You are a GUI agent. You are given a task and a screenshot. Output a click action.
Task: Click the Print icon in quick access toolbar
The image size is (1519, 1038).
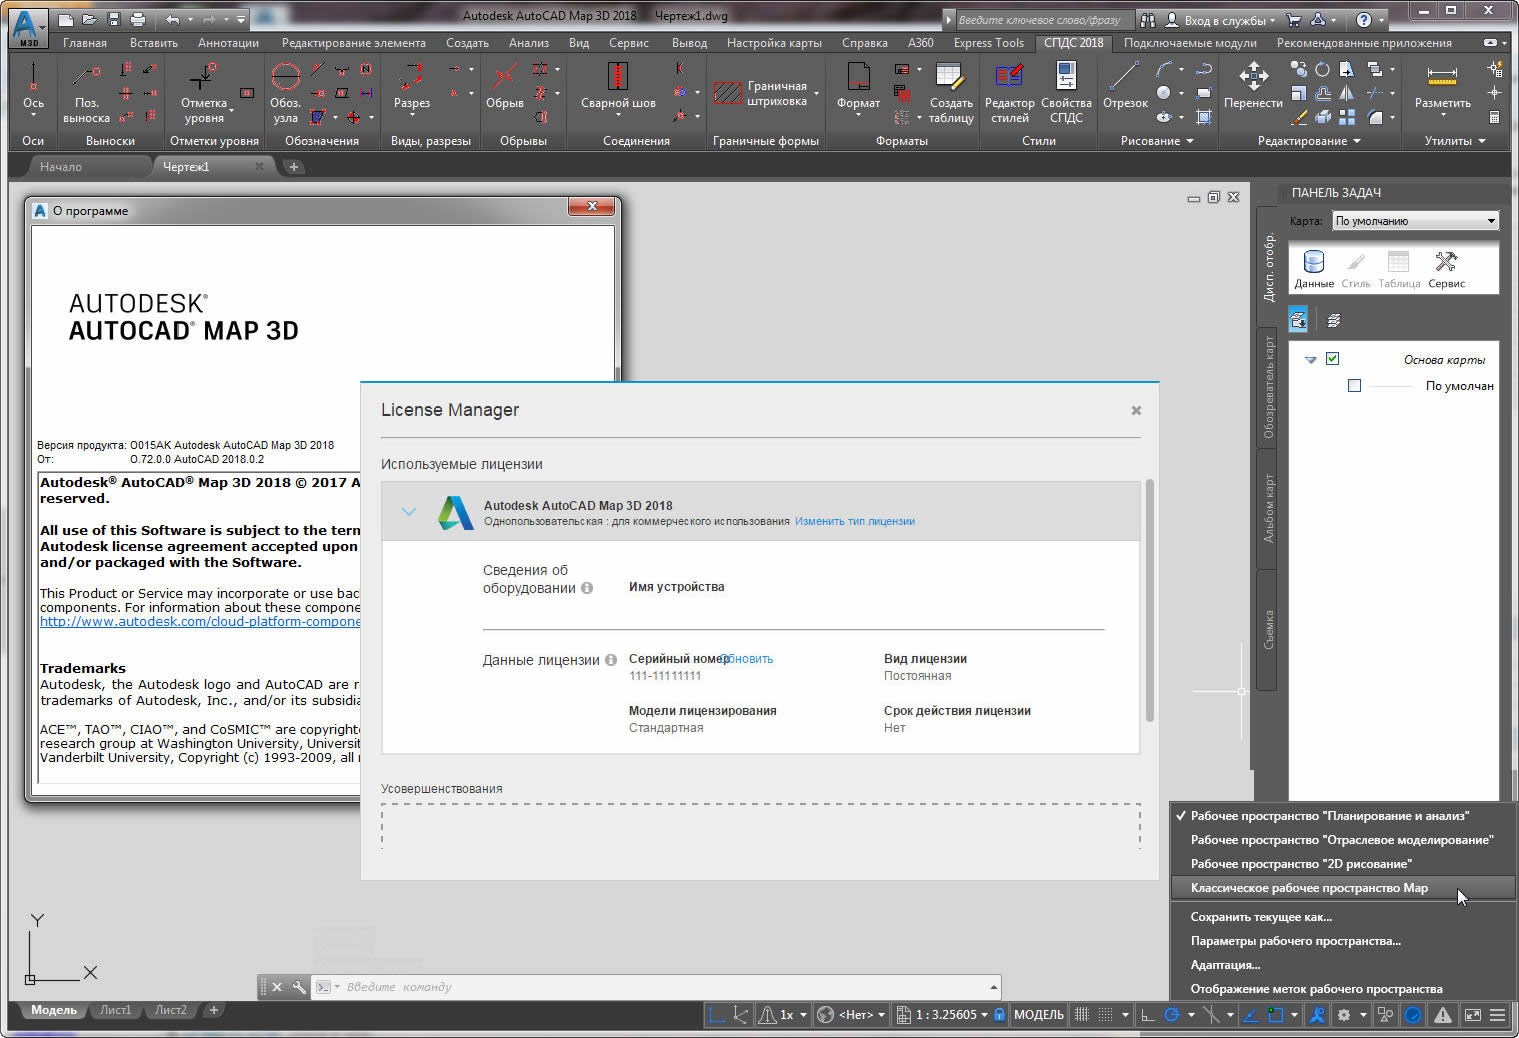138,19
